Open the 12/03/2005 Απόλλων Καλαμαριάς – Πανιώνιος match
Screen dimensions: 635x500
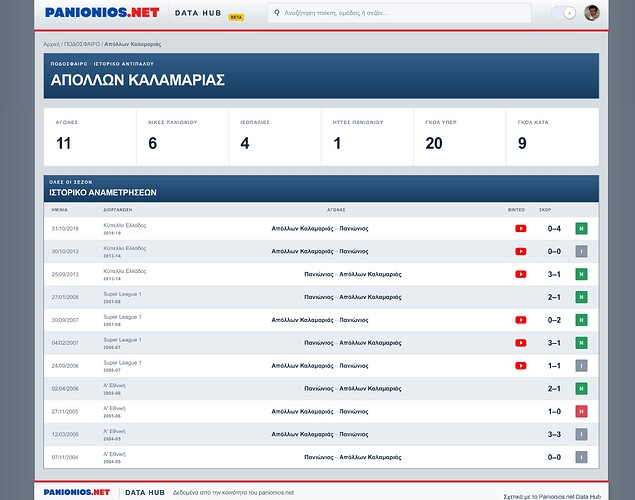pyautogui.click(x=320, y=434)
